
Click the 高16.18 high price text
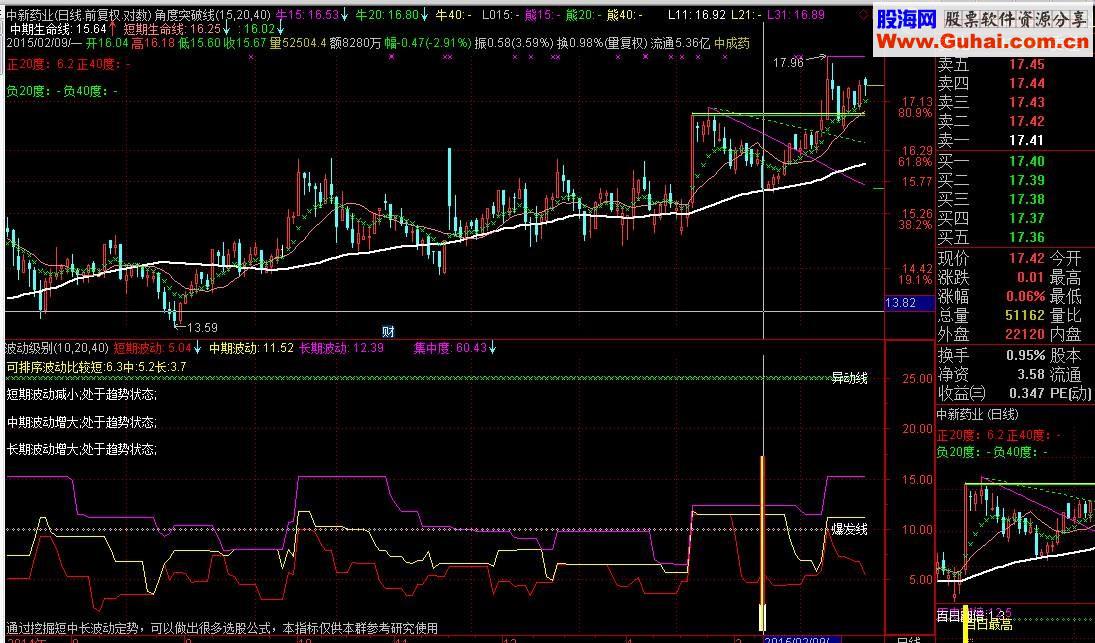(153, 43)
